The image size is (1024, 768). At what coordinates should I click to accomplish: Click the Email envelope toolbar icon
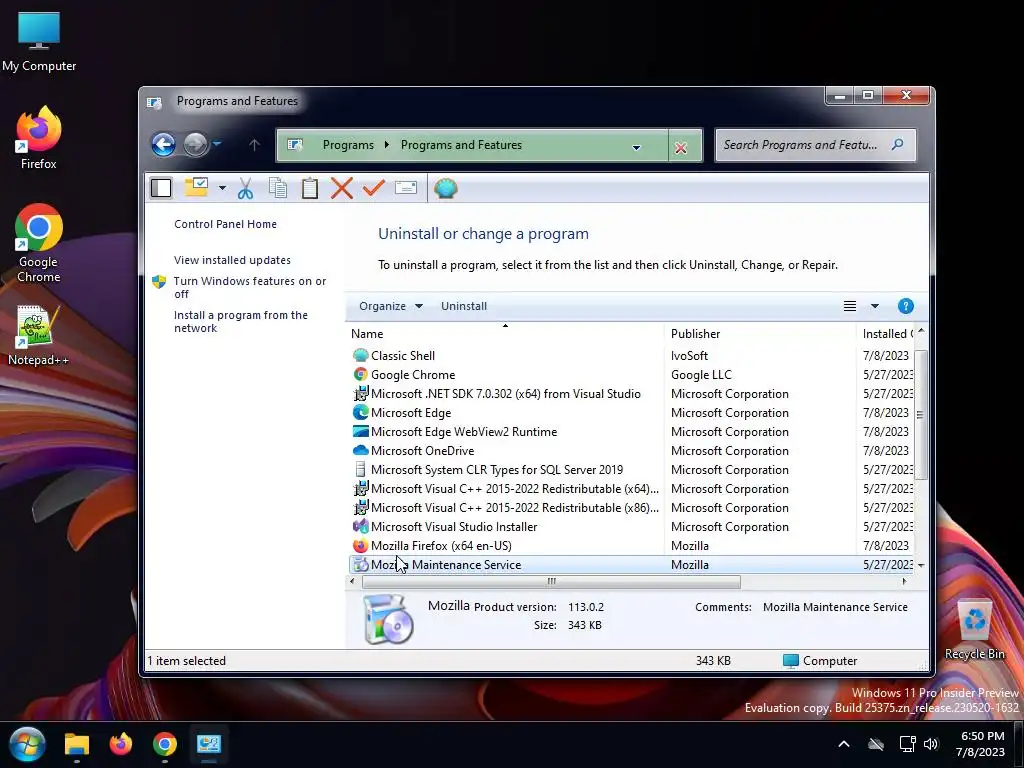tap(406, 188)
